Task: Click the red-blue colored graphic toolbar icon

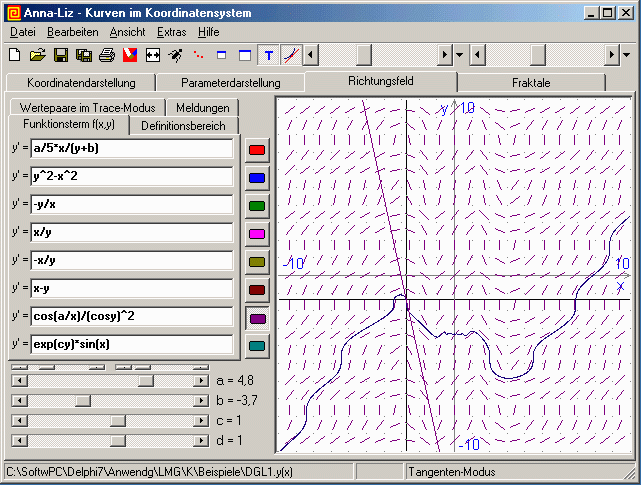Action: click(x=129, y=54)
